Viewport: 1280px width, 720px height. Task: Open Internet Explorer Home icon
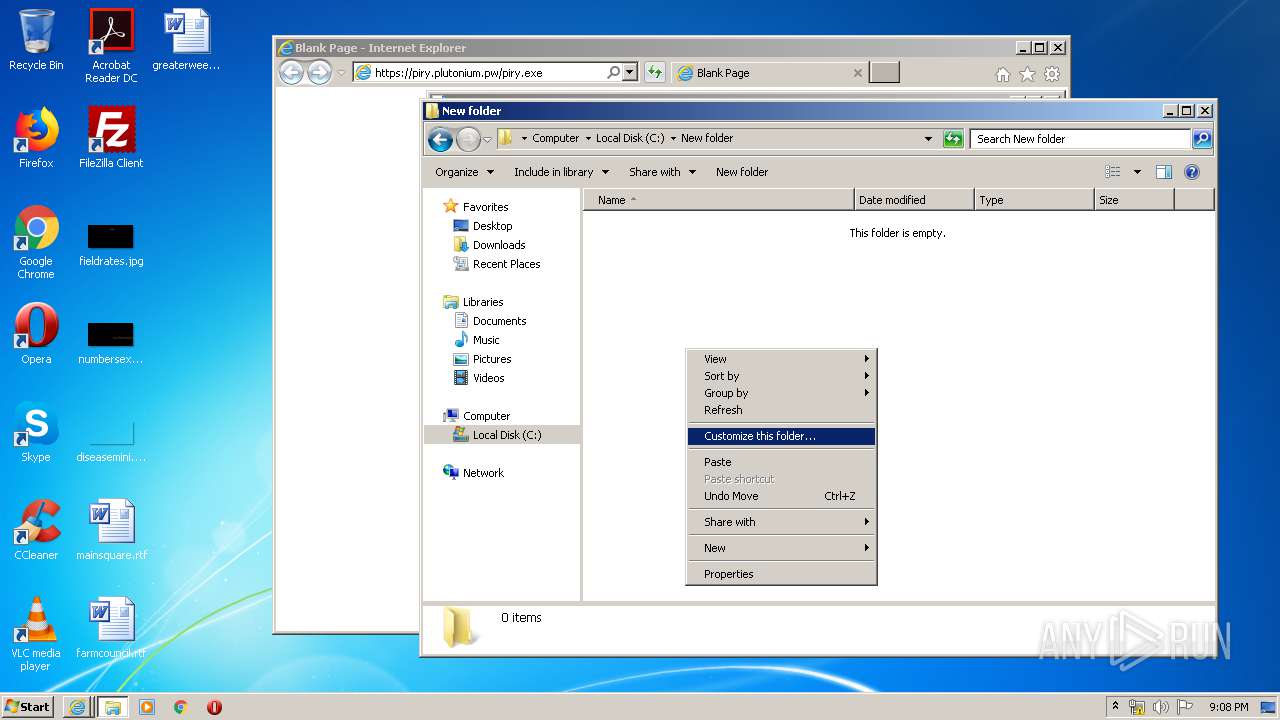1003,74
